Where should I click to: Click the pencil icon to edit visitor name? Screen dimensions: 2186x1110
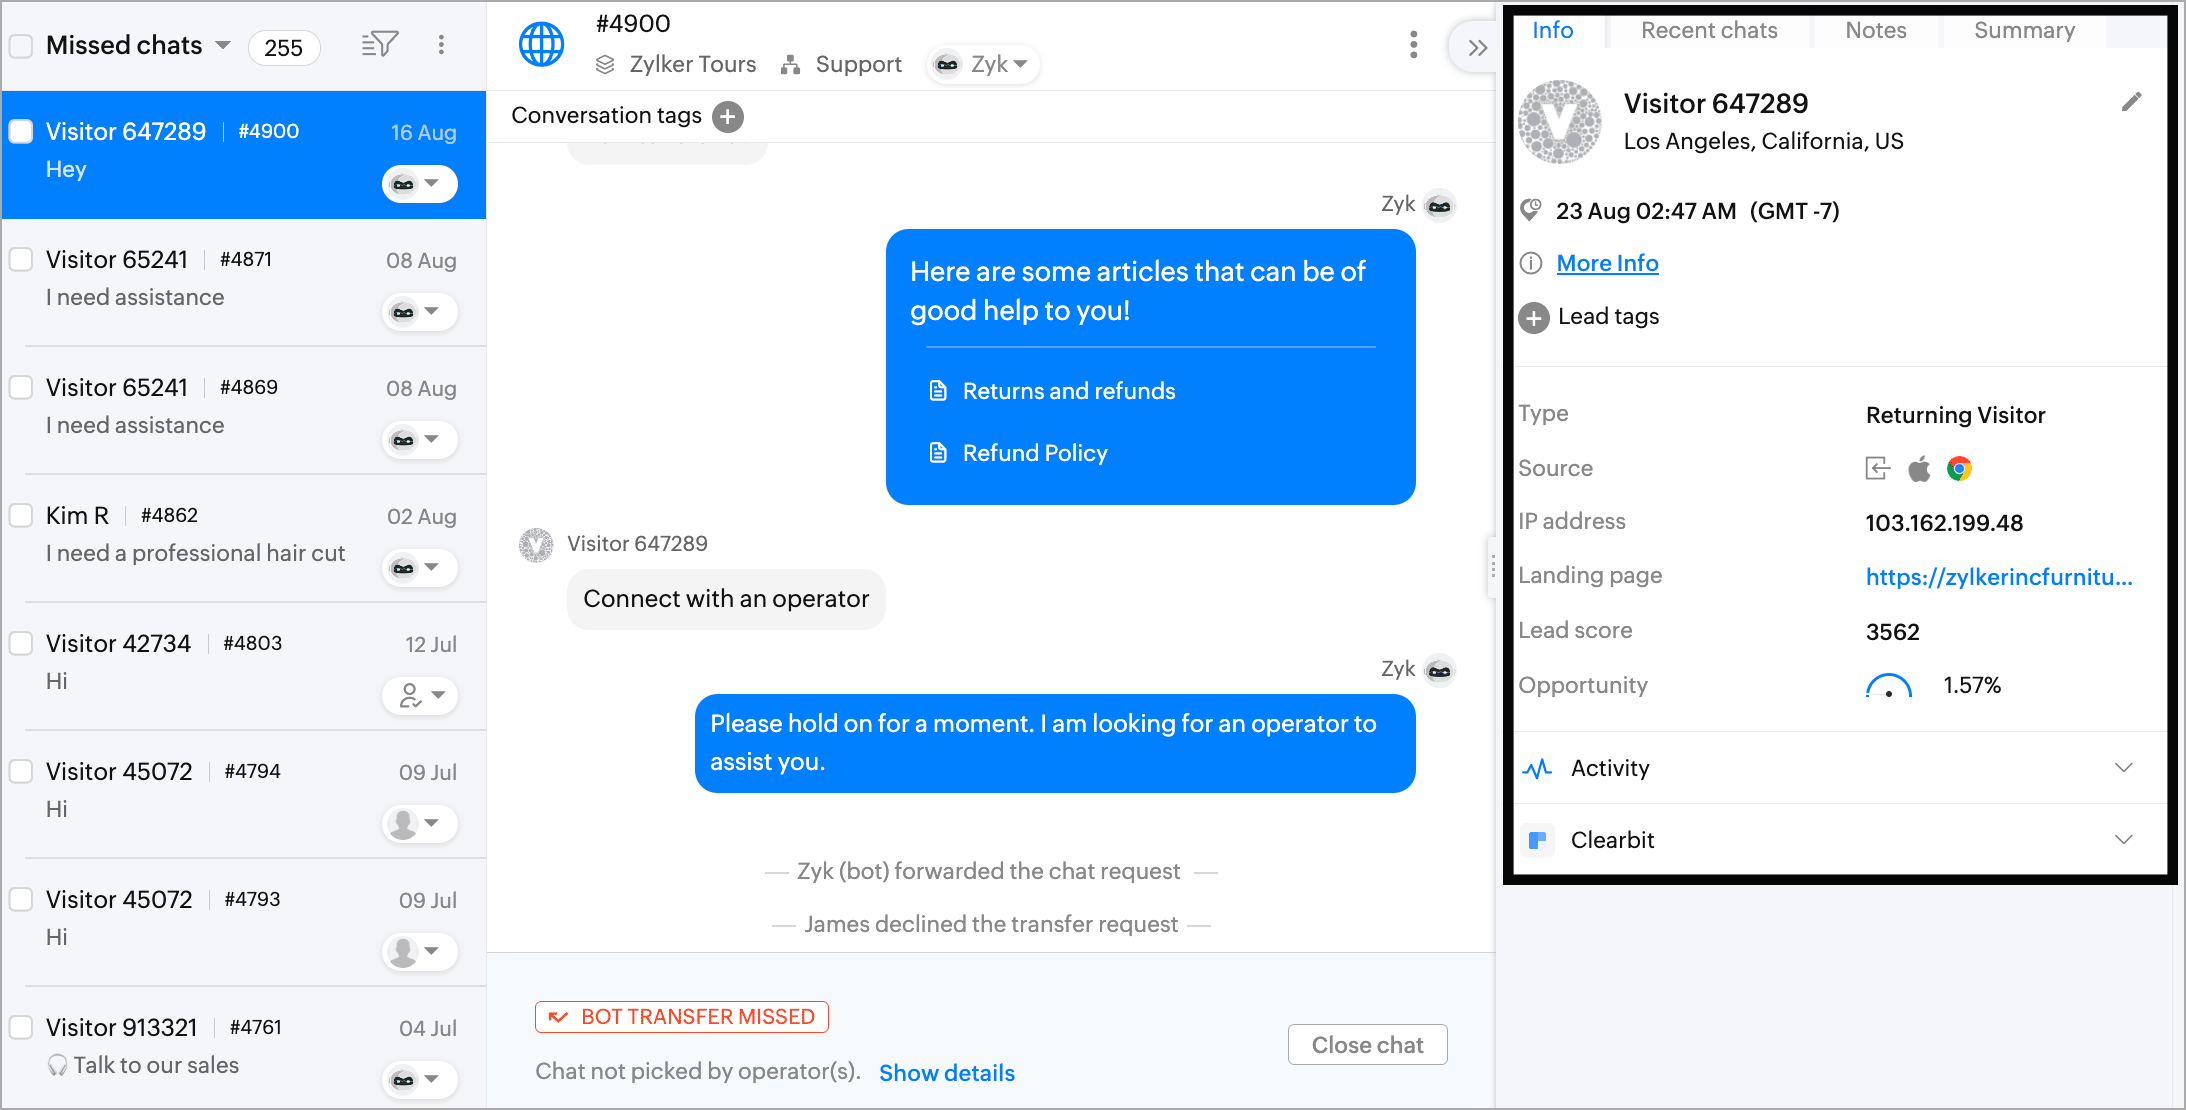[x=2131, y=102]
